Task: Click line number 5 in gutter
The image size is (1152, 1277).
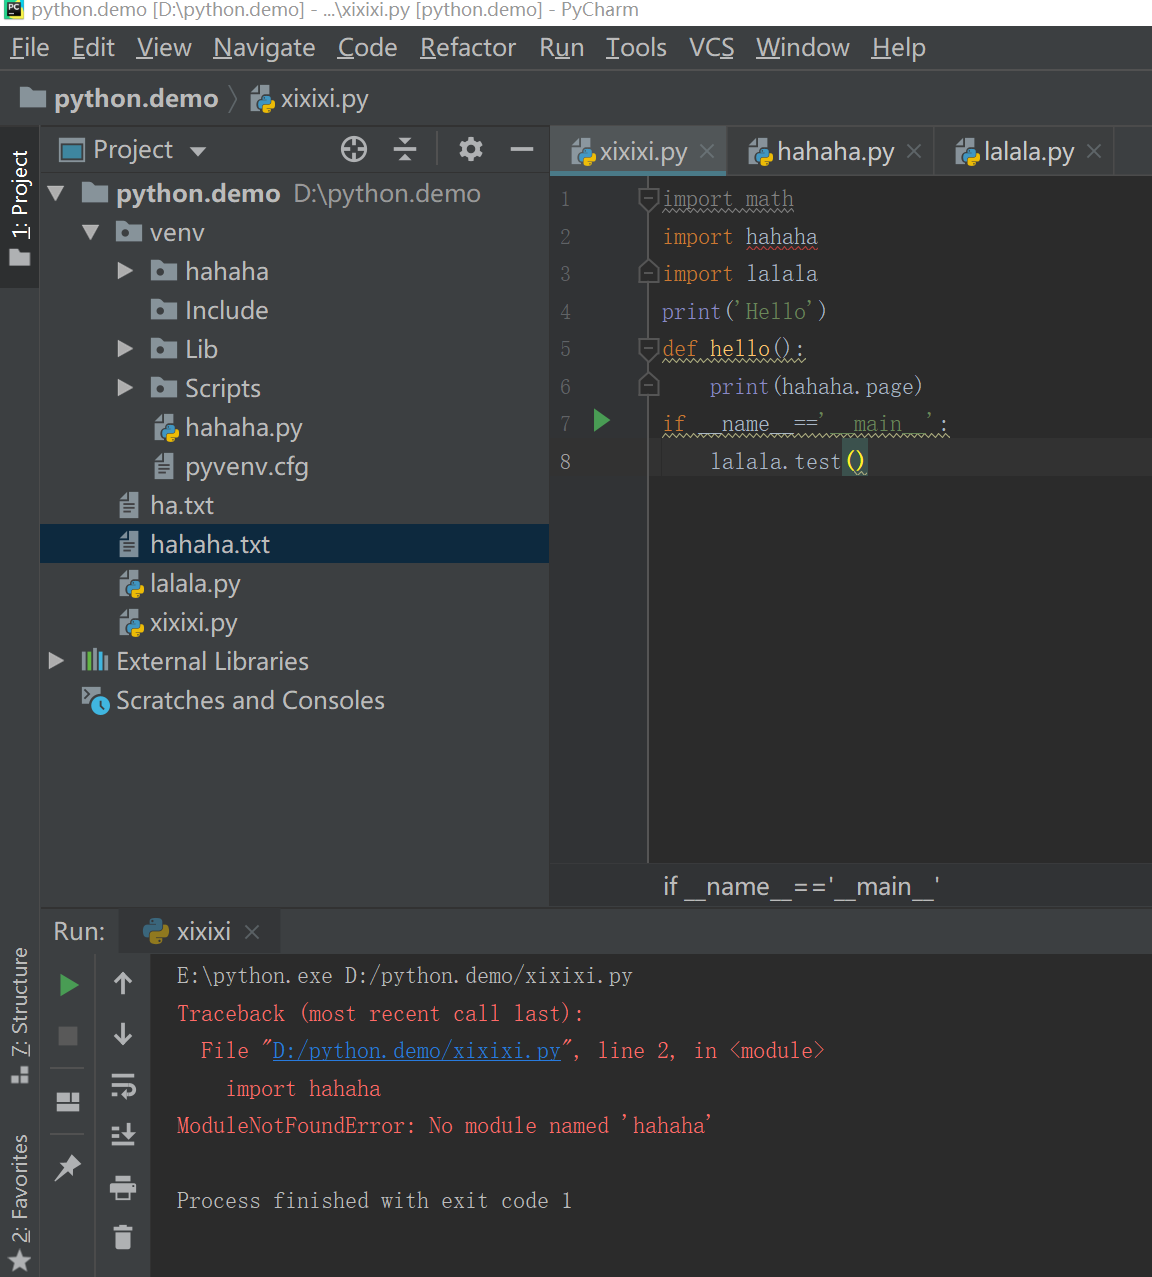Action: 565,349
